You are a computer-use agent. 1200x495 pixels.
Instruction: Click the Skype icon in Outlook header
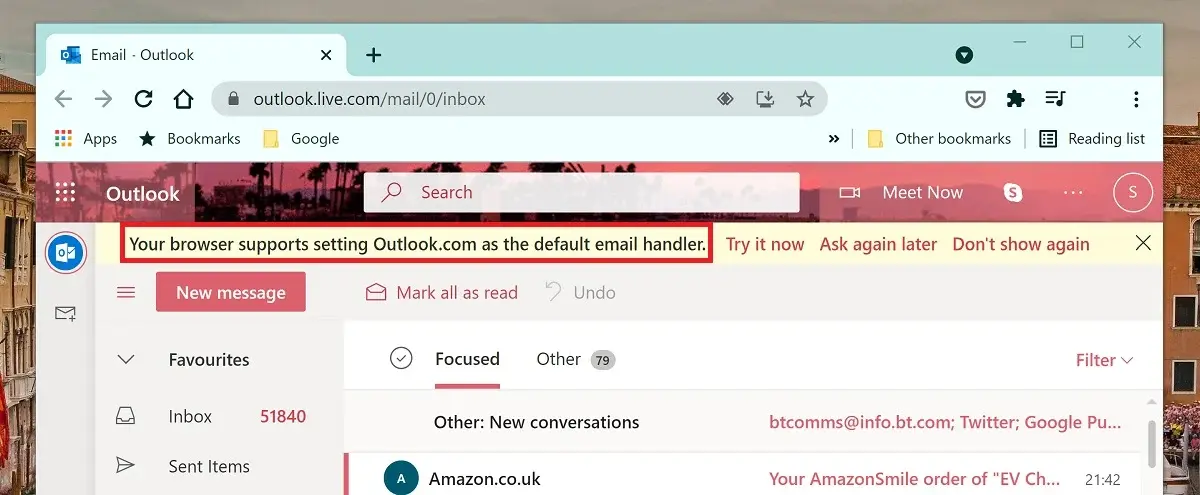point(1013,193)
